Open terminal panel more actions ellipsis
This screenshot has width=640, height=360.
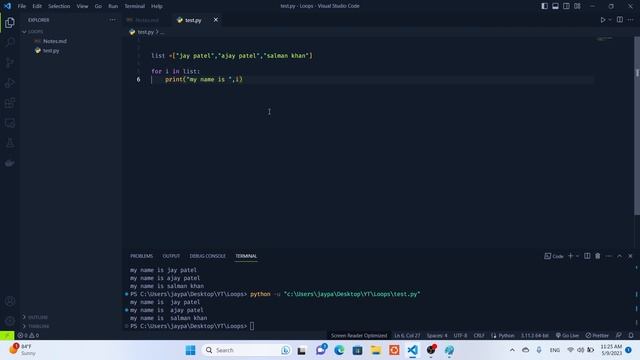tap(609, 256)
